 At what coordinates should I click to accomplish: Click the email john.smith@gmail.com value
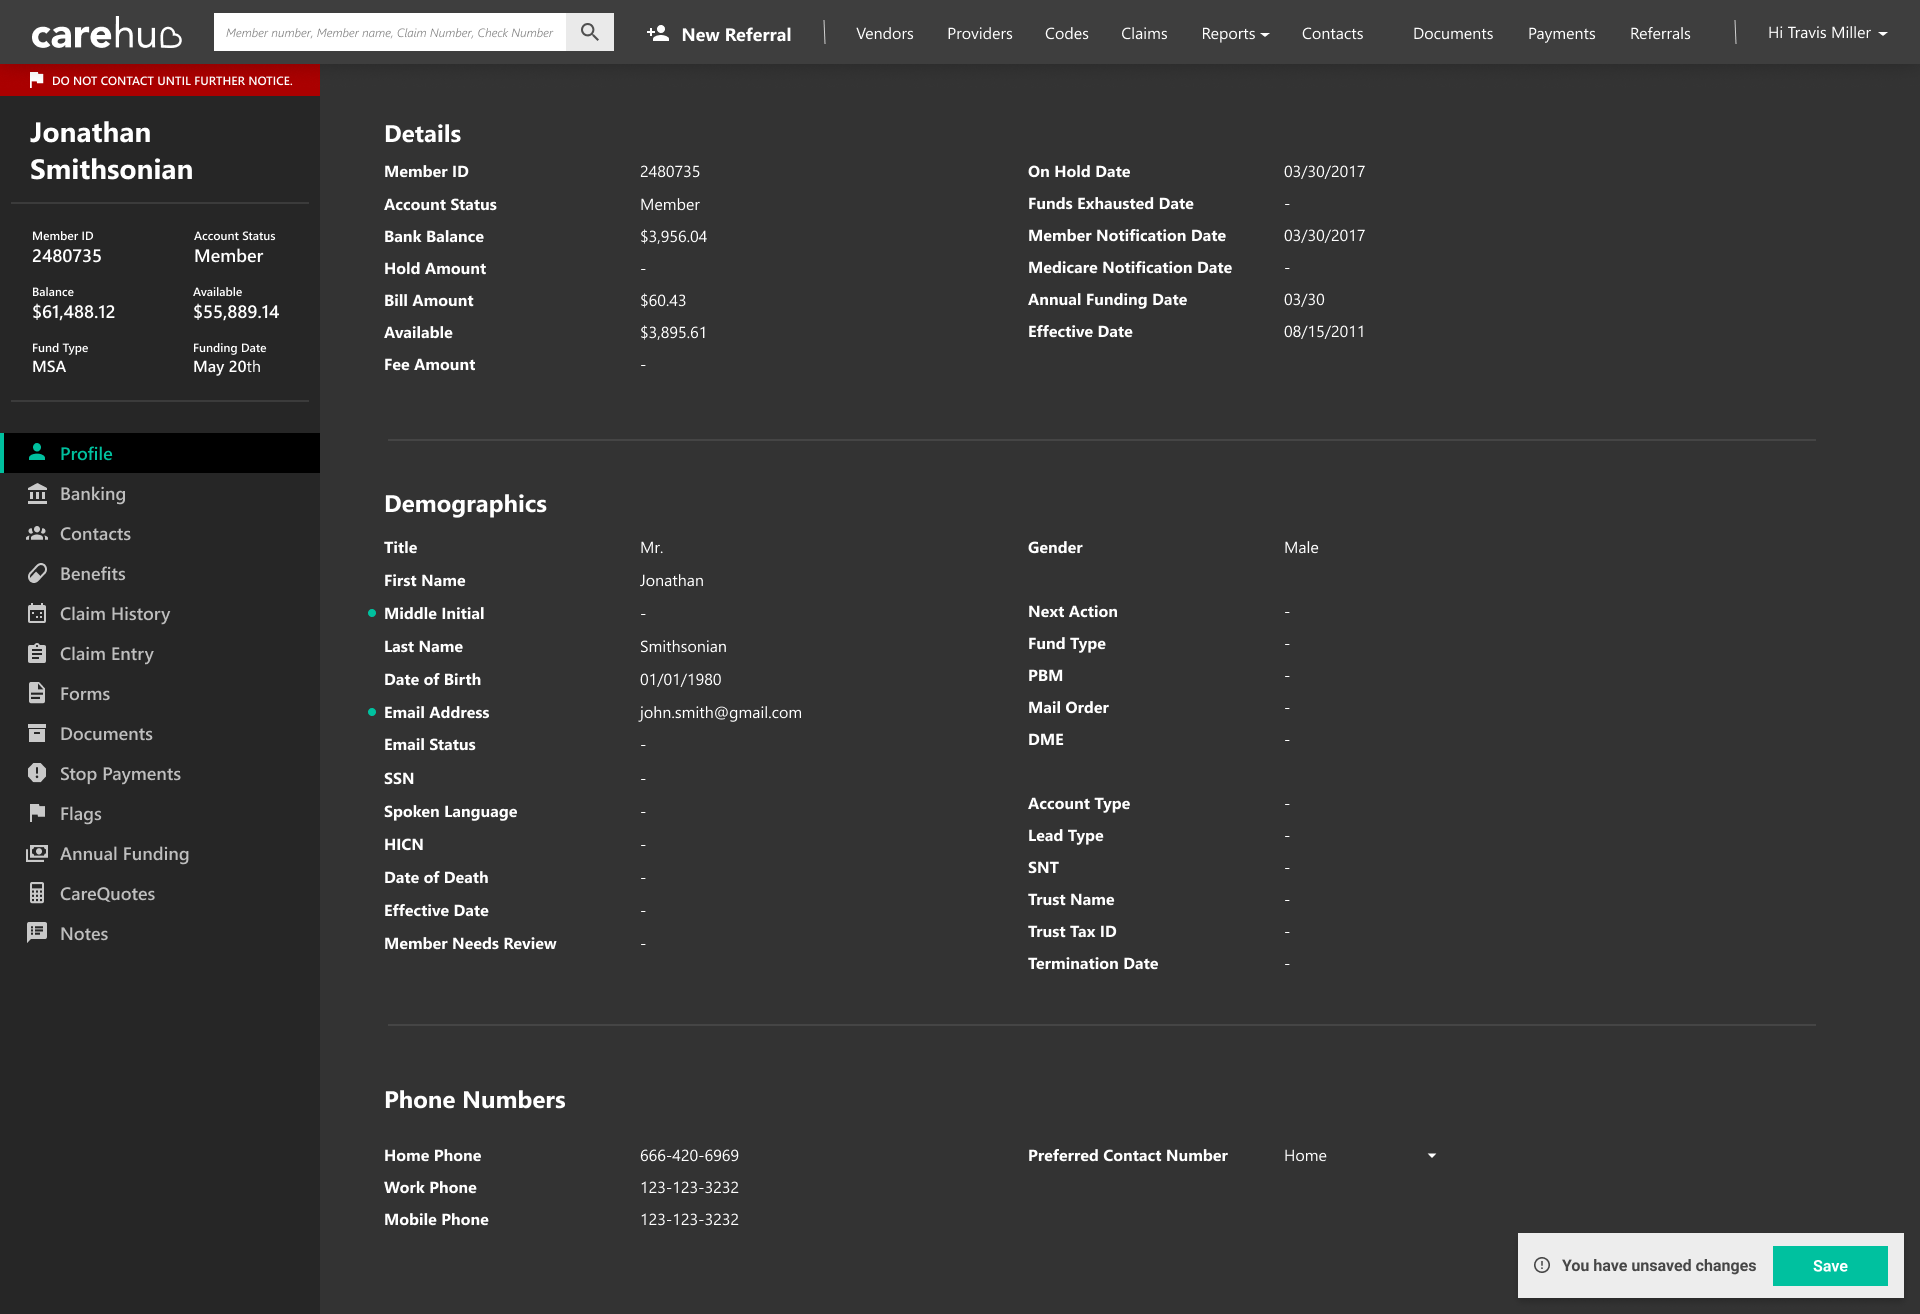click(x=720, y=712)
